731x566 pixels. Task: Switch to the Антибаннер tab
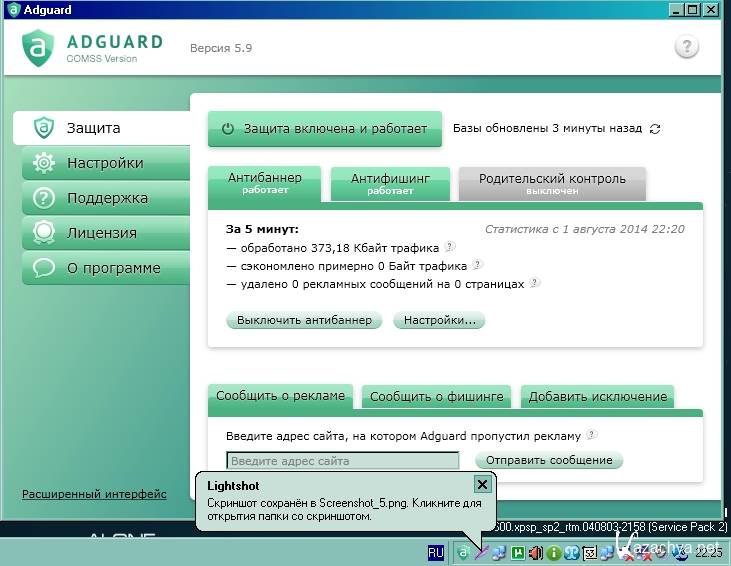pyautogui.click(x=264, y=183)
